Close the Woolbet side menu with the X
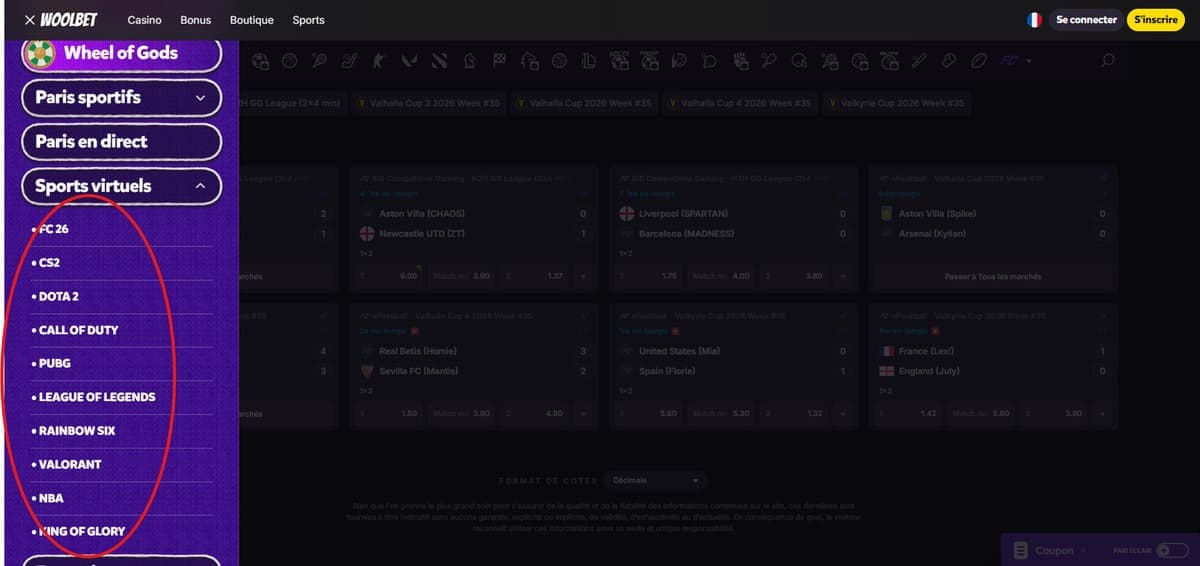Viewport: 1200px width, 566px height. coord(29,20)
